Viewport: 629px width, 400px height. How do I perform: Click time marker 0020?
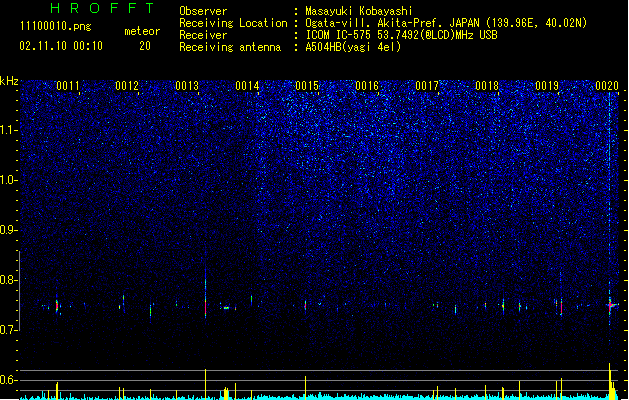[607, 86]
